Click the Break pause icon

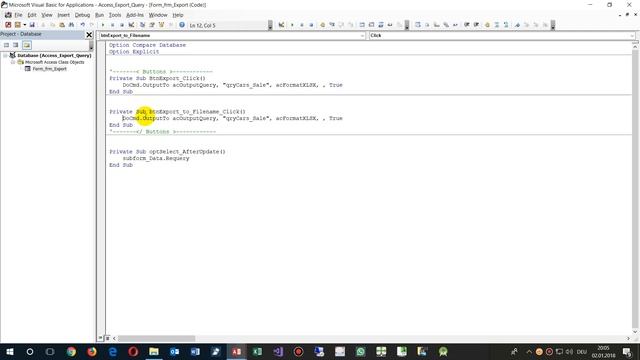click(x=112, y=25)
